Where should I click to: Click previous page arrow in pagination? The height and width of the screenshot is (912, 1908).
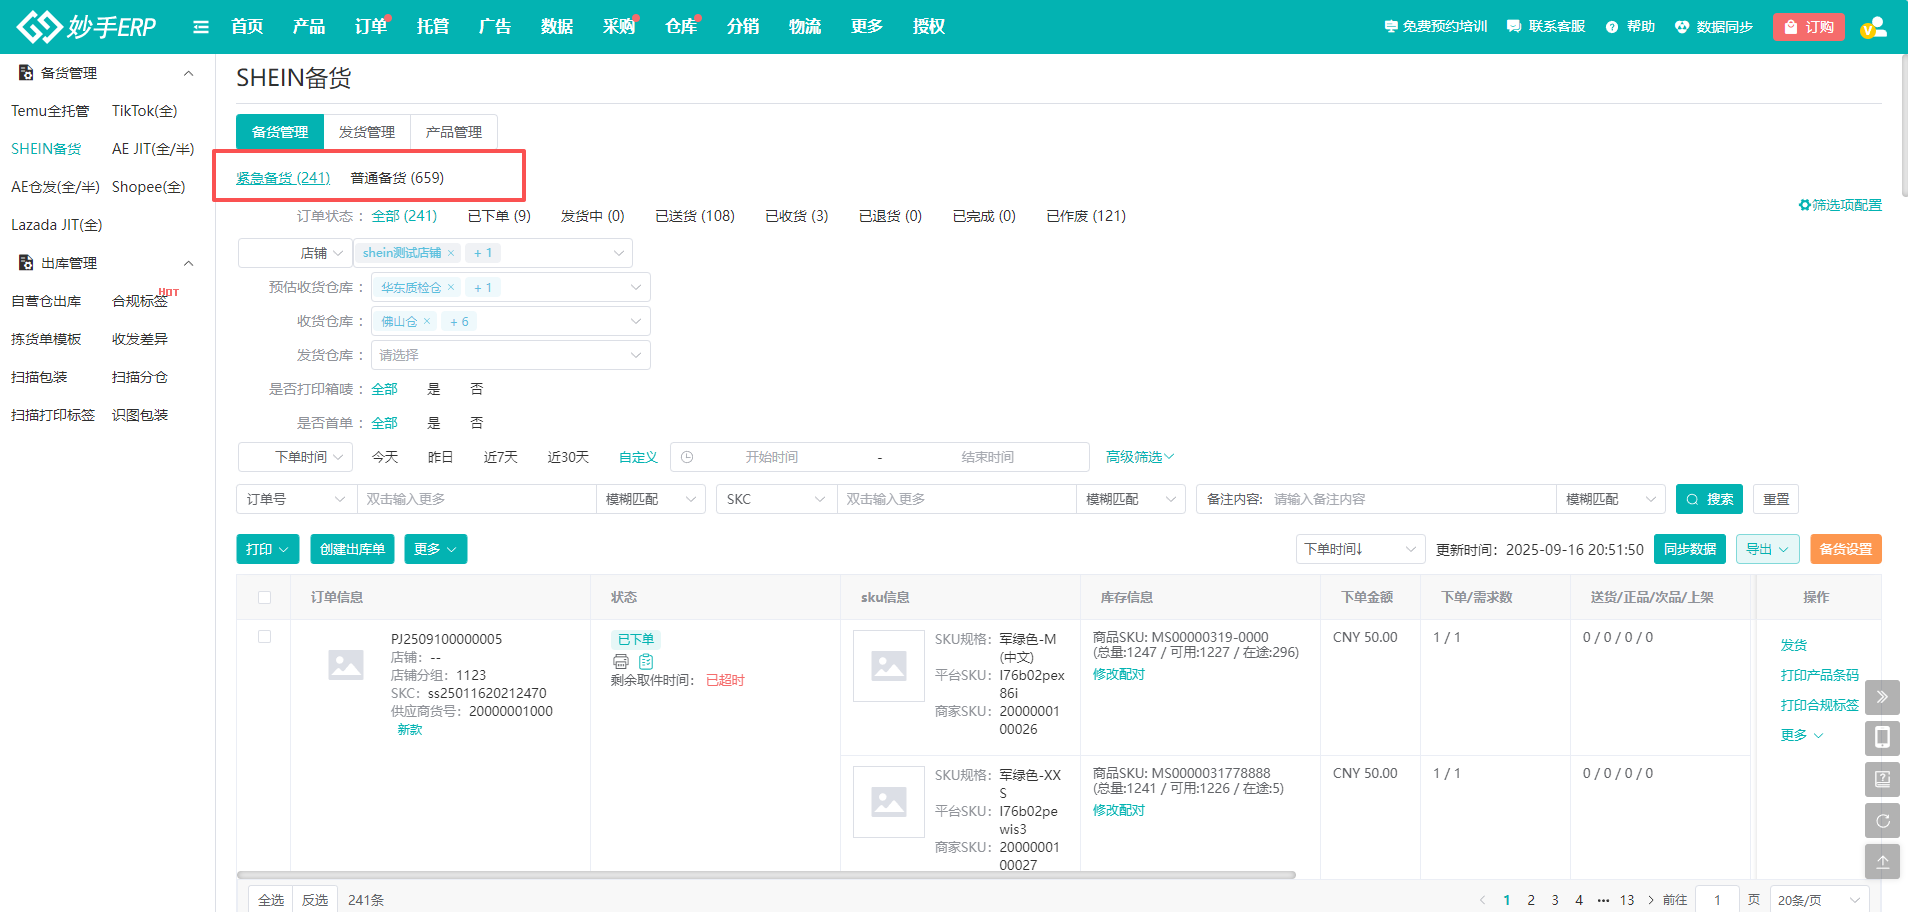(1482, 900)
